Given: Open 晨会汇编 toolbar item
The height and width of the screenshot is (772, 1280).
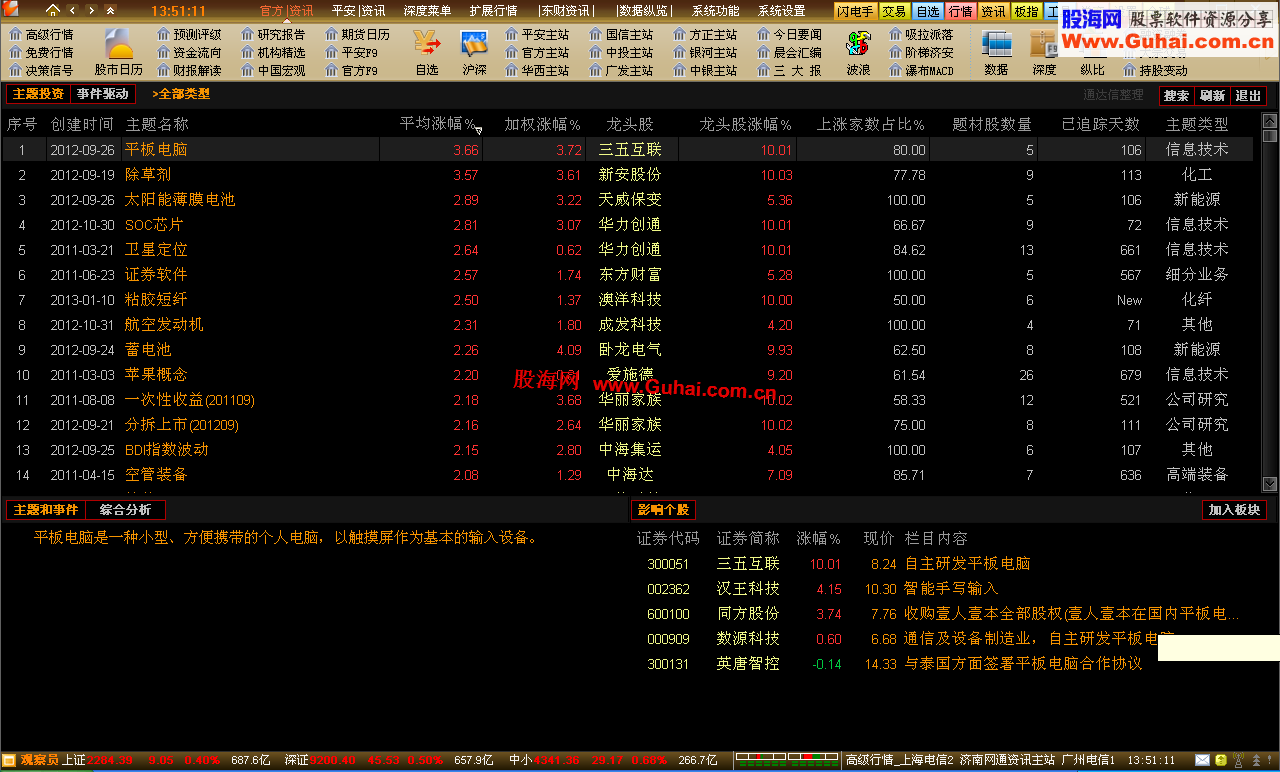Looking at the screenshot, I should coord(789,52).
